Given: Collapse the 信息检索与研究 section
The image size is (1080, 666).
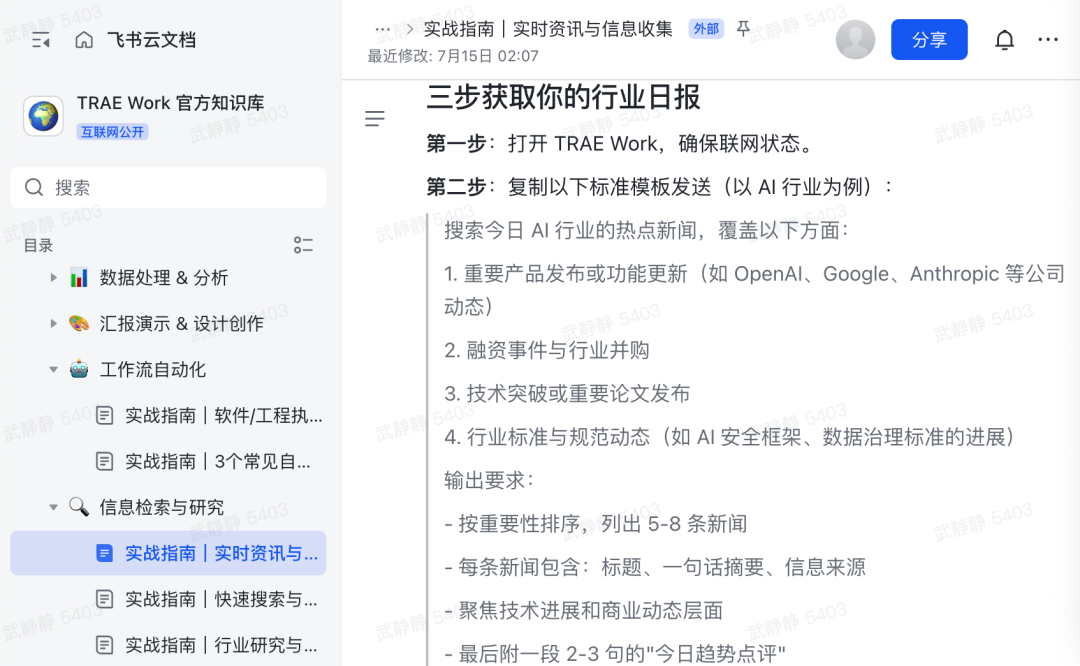Looking at the screenshot, I should 53,508.
